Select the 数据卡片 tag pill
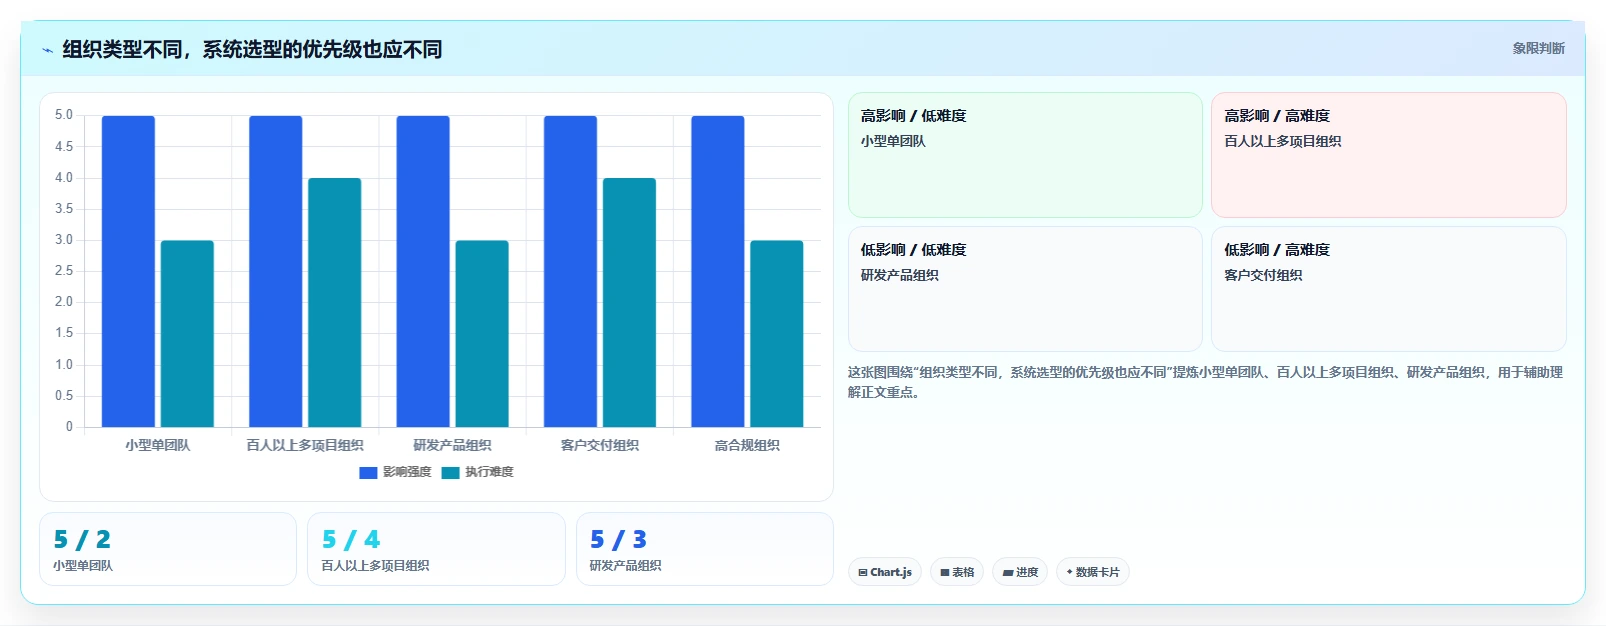The width and height of the screenshot is (1606, 626). point(1093,572)
